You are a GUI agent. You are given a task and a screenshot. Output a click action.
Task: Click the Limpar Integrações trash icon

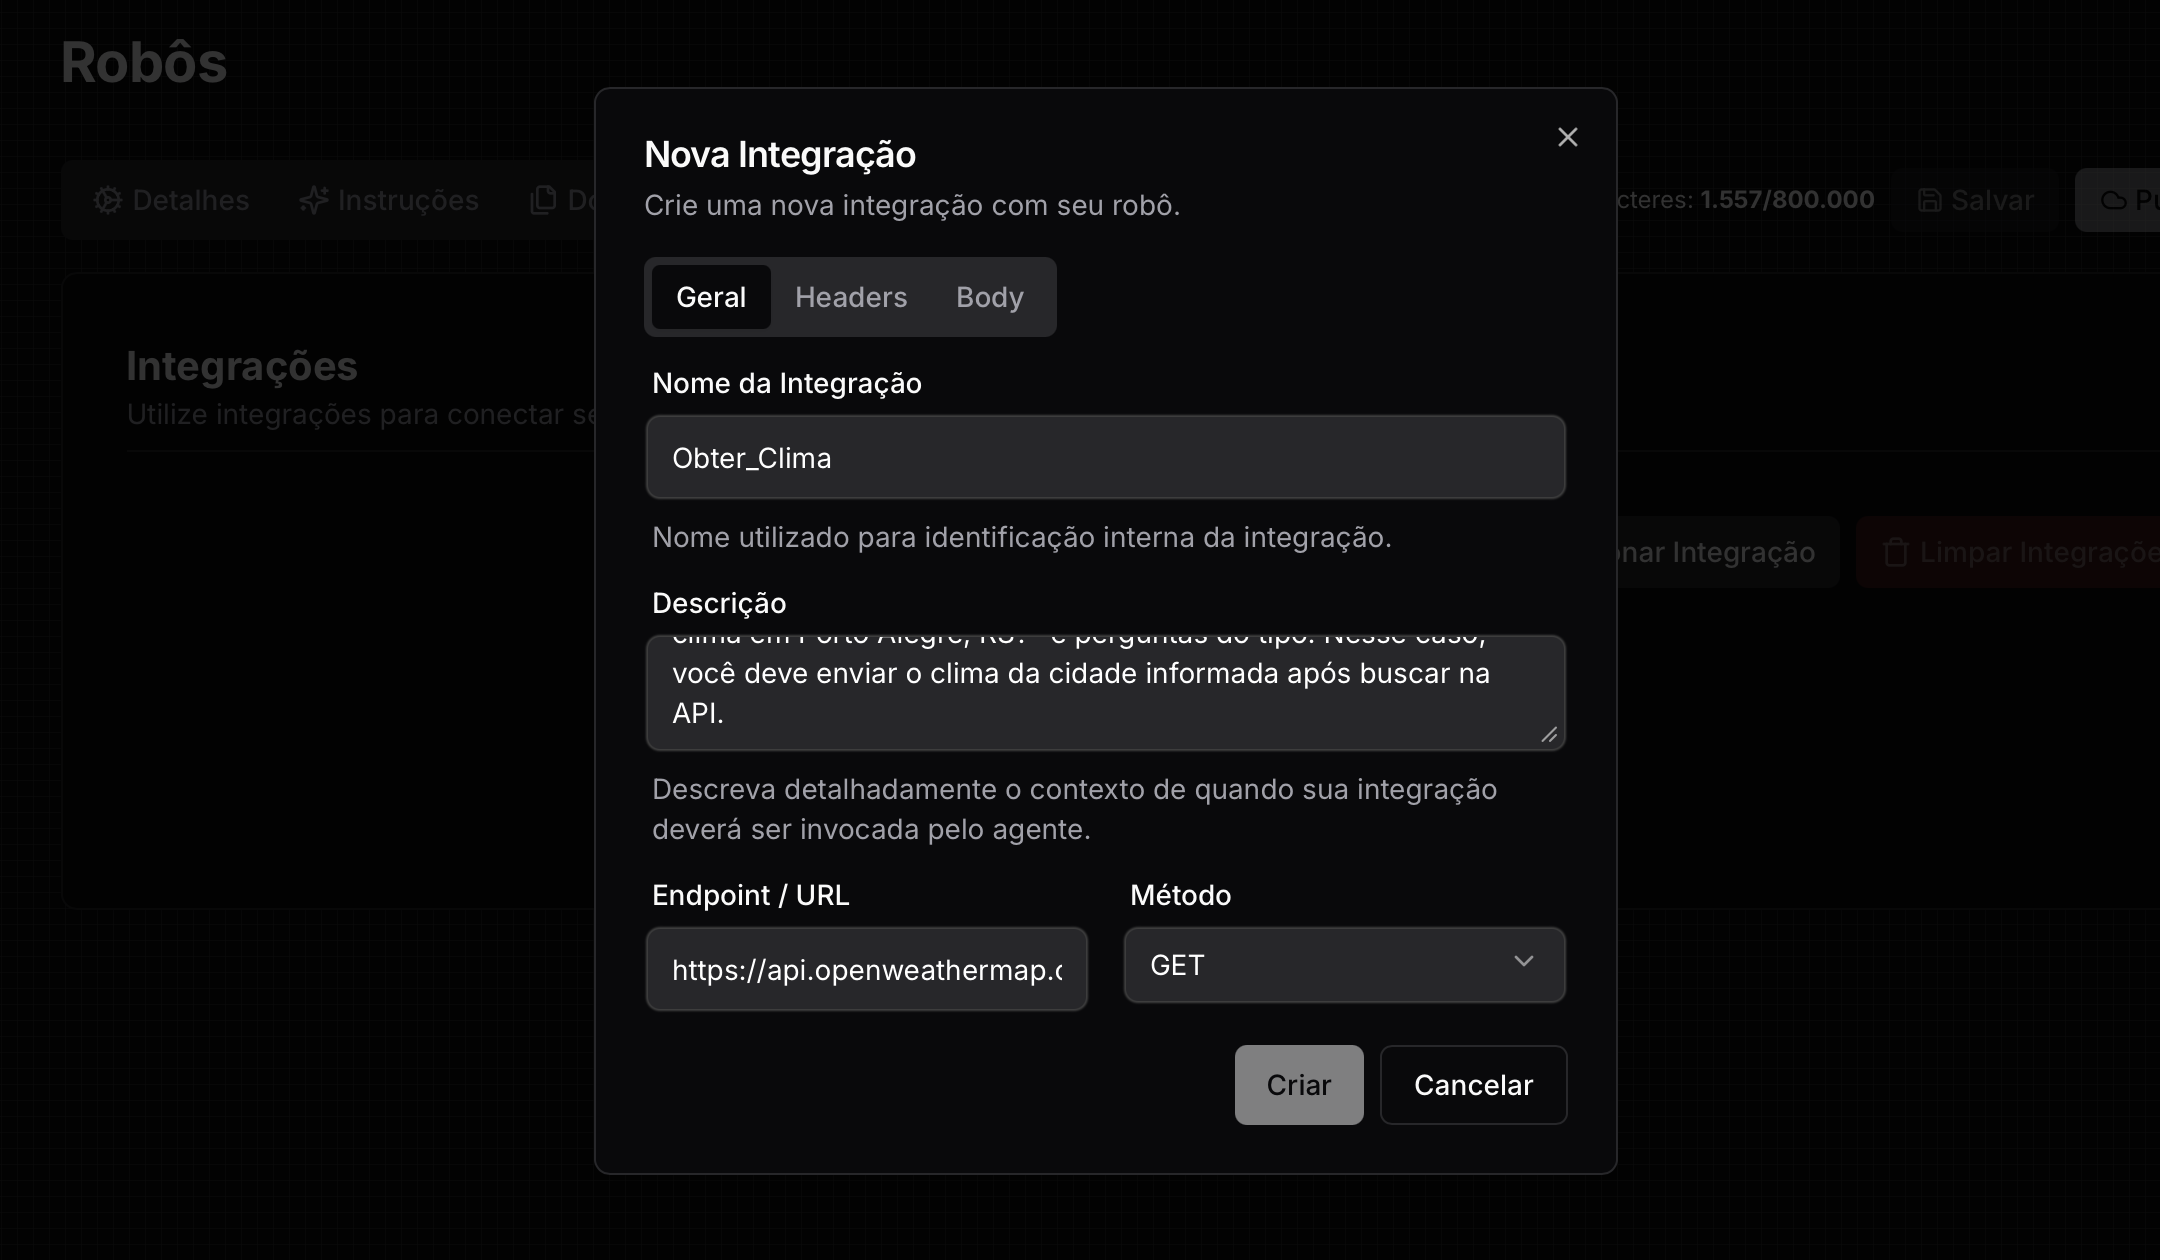click(x=1895, y=552)
